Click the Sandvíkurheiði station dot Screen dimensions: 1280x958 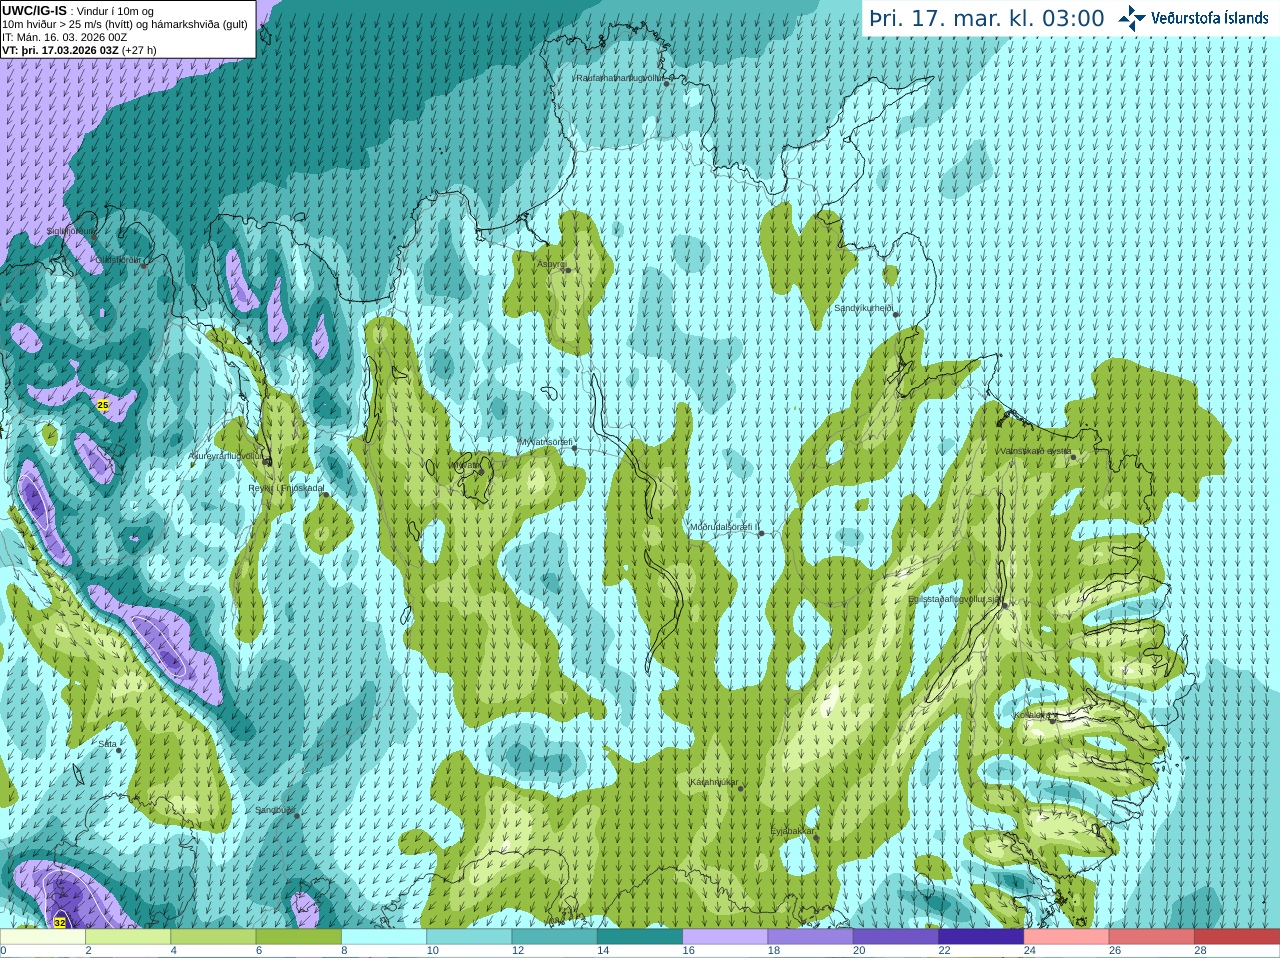coord(896,314)
